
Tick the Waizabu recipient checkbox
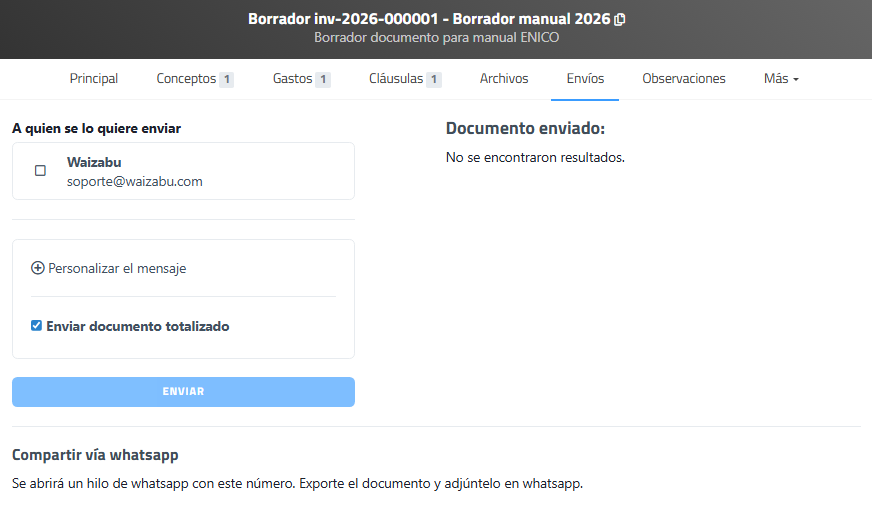(40, 171)
